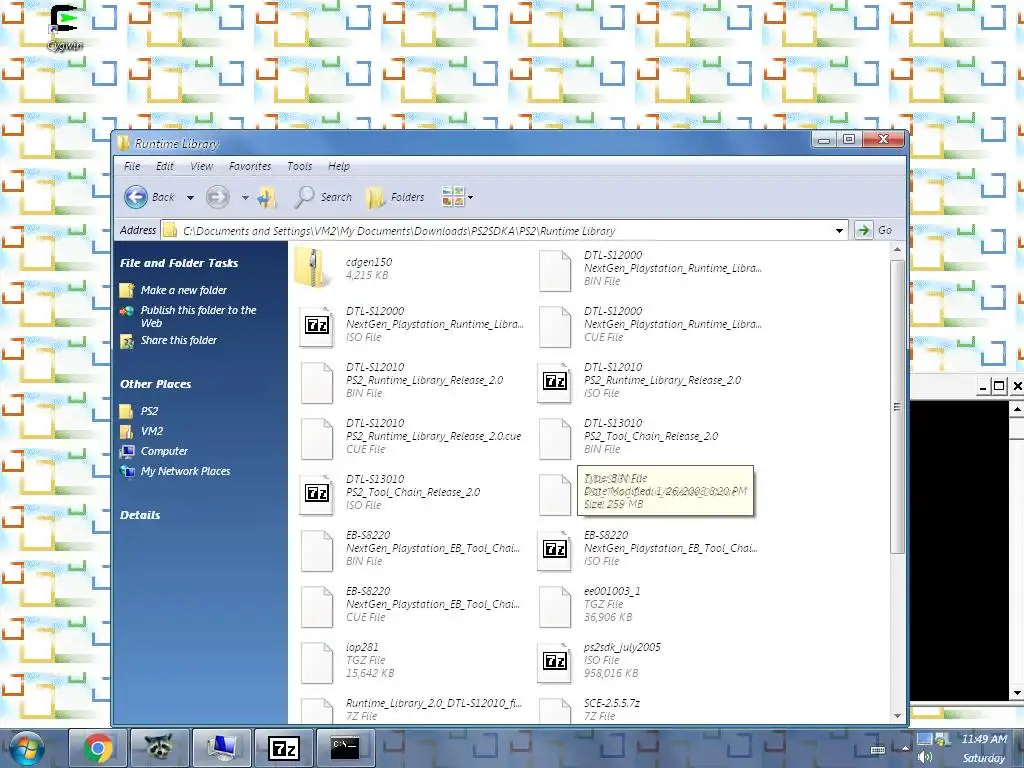Screen dimensions: 1024x768
Task: Switch to command prompt taskbar button
Action: coord(345,746)
